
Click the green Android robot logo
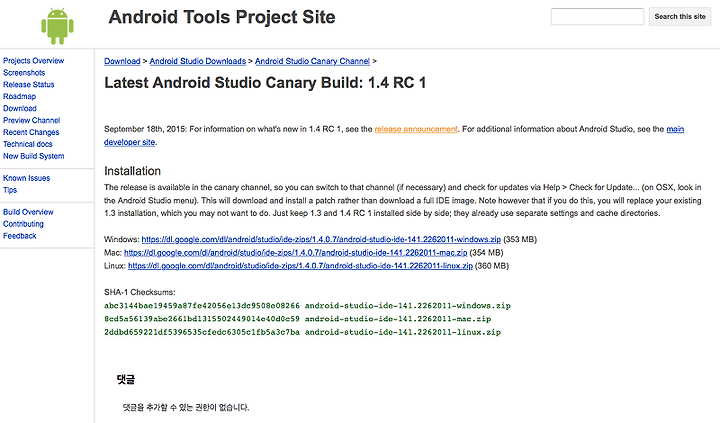(x=57, y=26)
